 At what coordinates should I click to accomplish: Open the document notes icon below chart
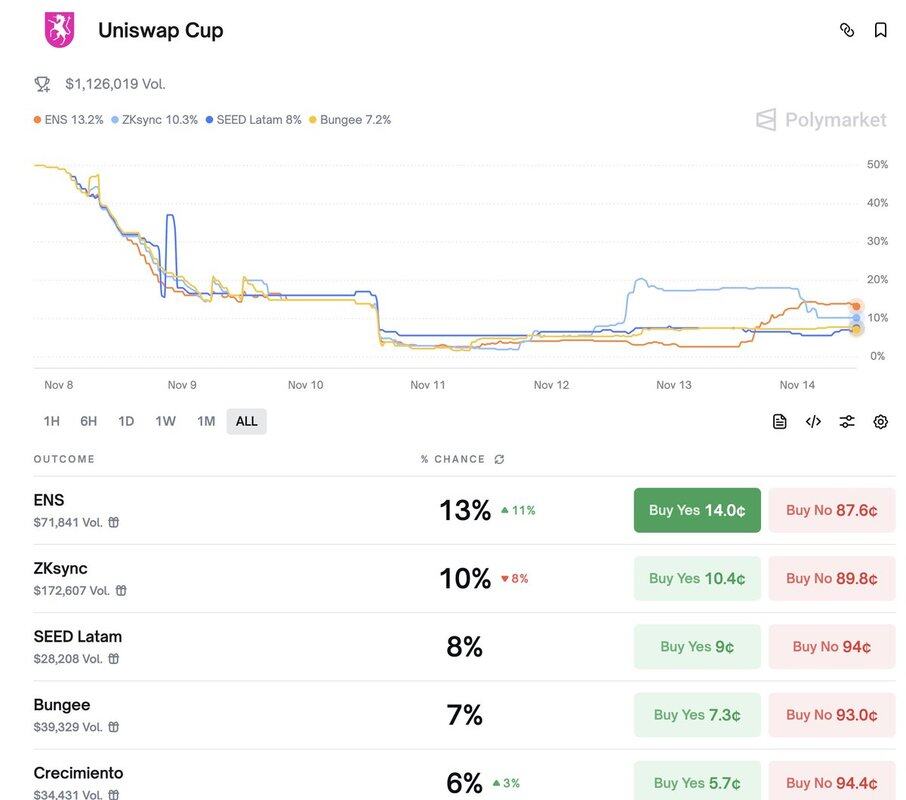(x=780, y=422)
